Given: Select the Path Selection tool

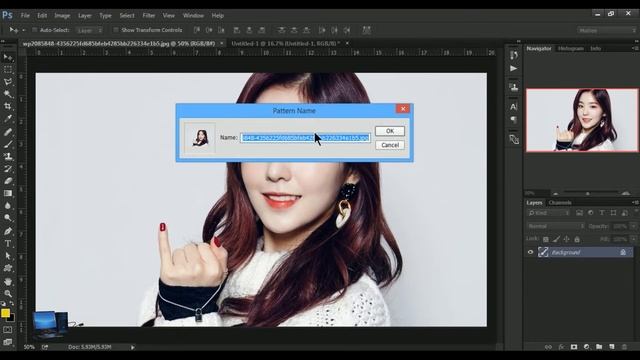Looking at the screenshot, I should 8,256.
